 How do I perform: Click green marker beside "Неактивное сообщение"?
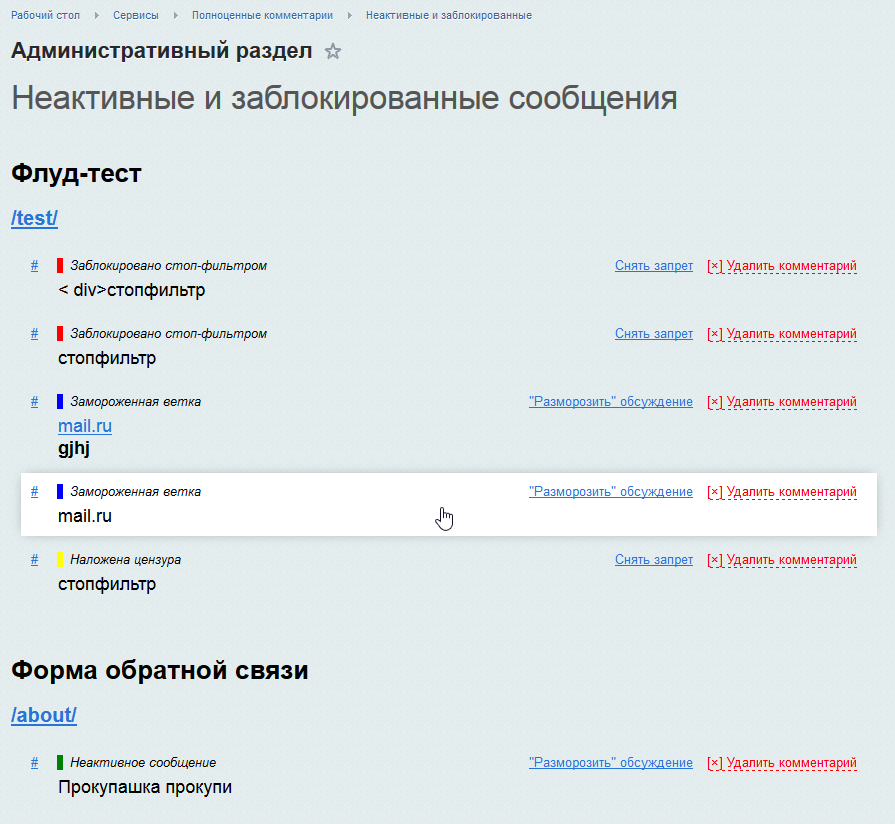click(x=60, y=762)
